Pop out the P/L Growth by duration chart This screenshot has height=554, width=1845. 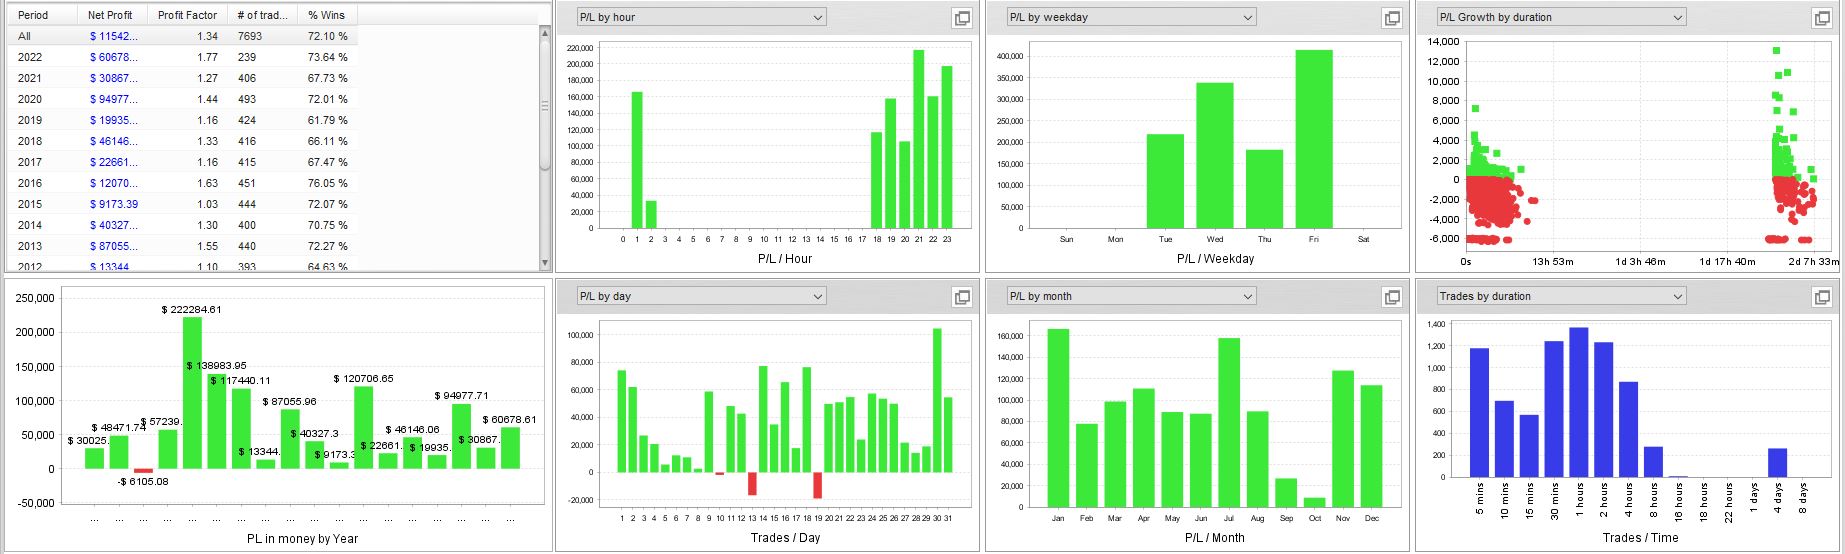[x=1822, y=18]
